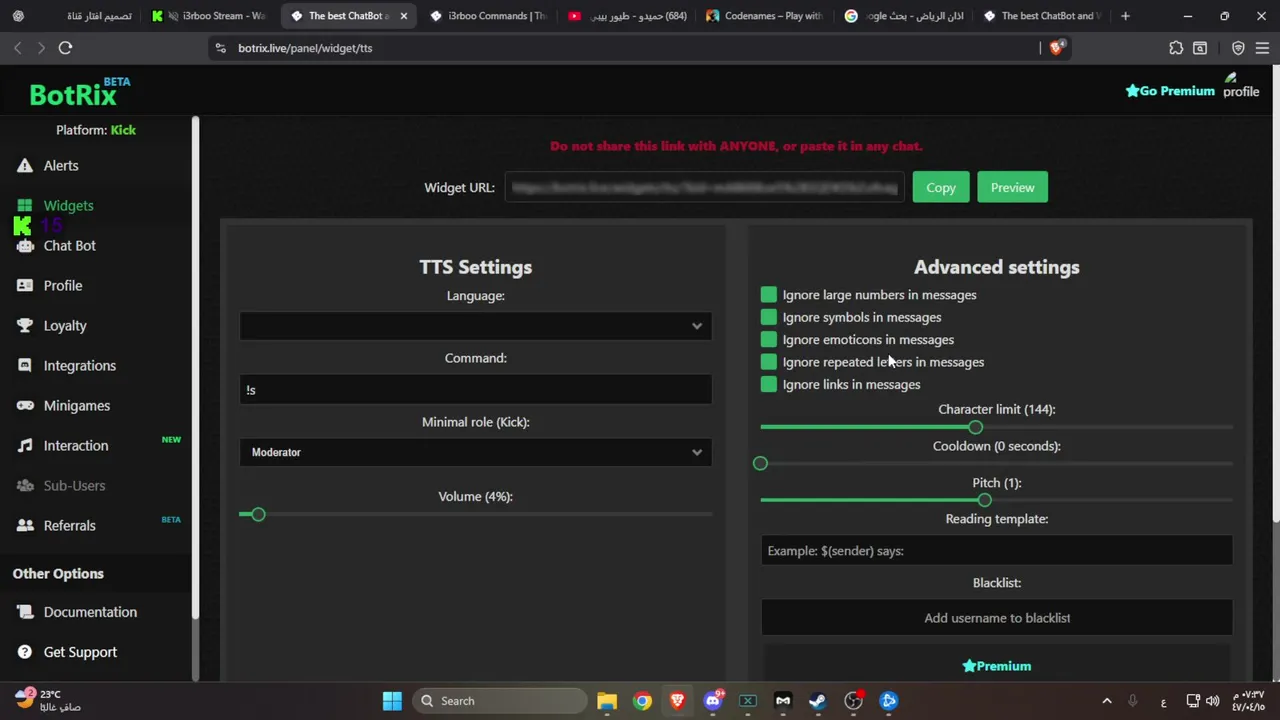
Task: Open the Alerts section in the sidebar
Action: [60, 166]
